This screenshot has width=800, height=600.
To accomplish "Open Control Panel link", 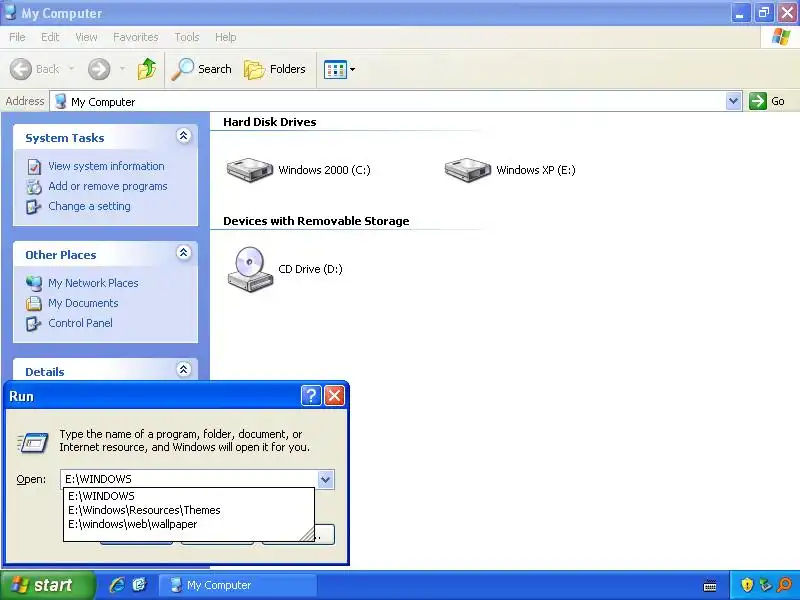I will point(81,323).
